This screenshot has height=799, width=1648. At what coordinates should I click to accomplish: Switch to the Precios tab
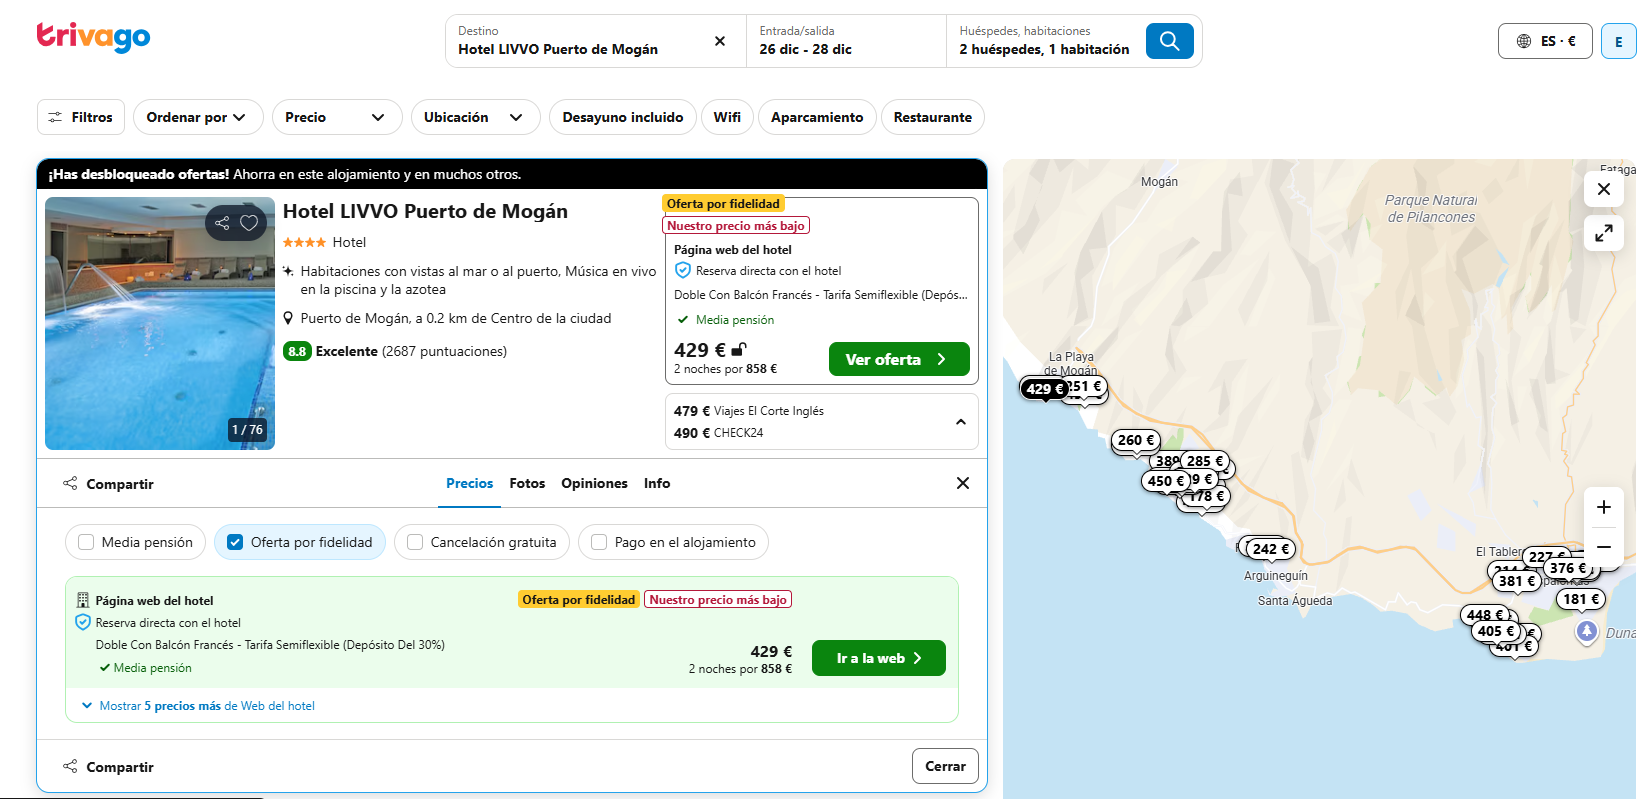(469, 483)
